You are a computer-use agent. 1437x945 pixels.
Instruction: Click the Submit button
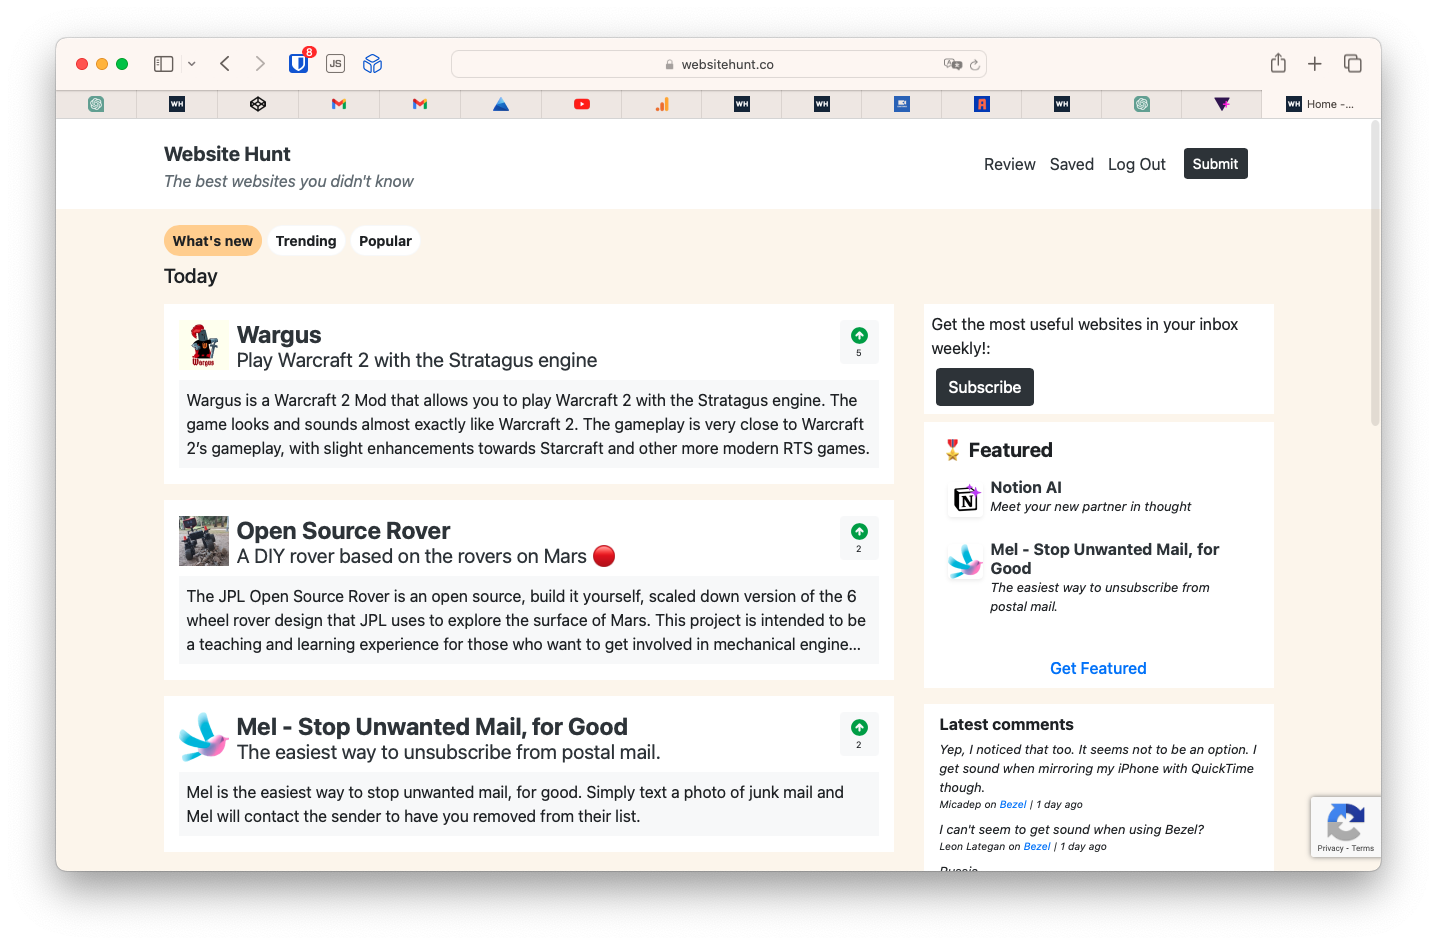pos(1215,164)
